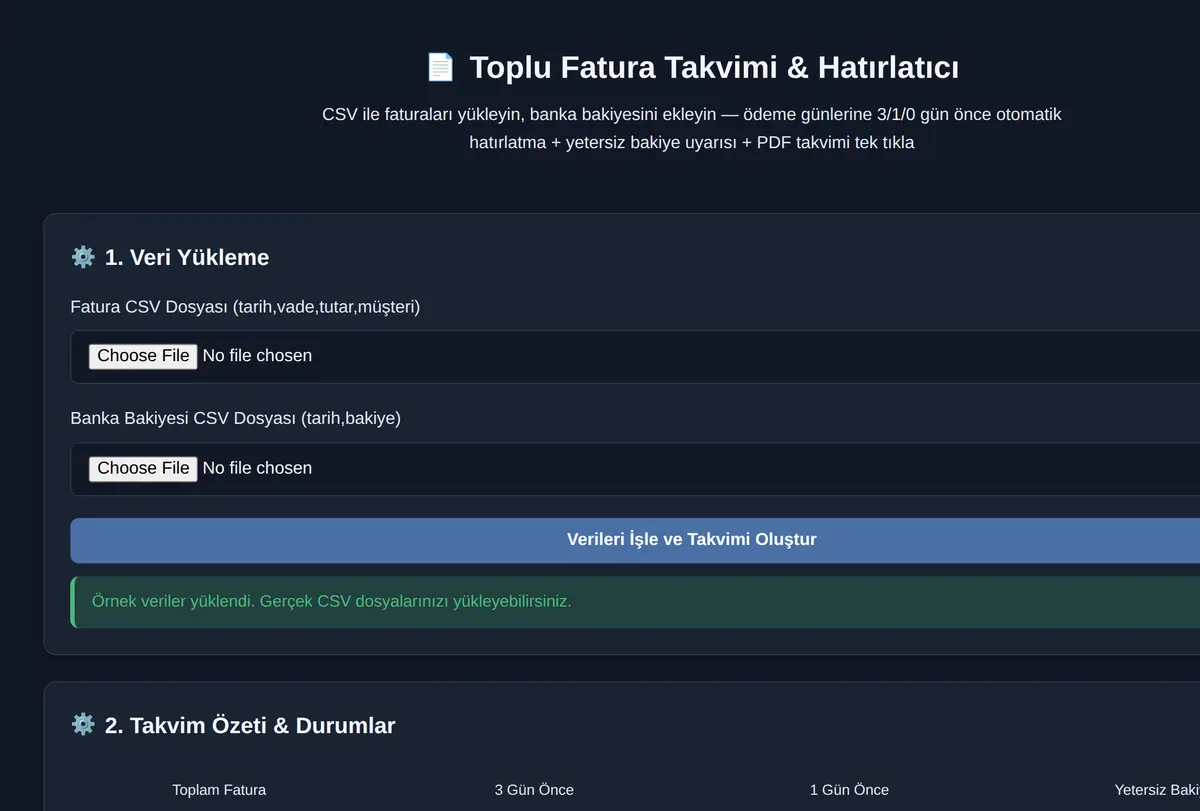Viewport: 1200px width, 811px height.
Task: Click the Toplu Fatura Takvimi & Hatırlatıcı title
Action: [714, 67]
